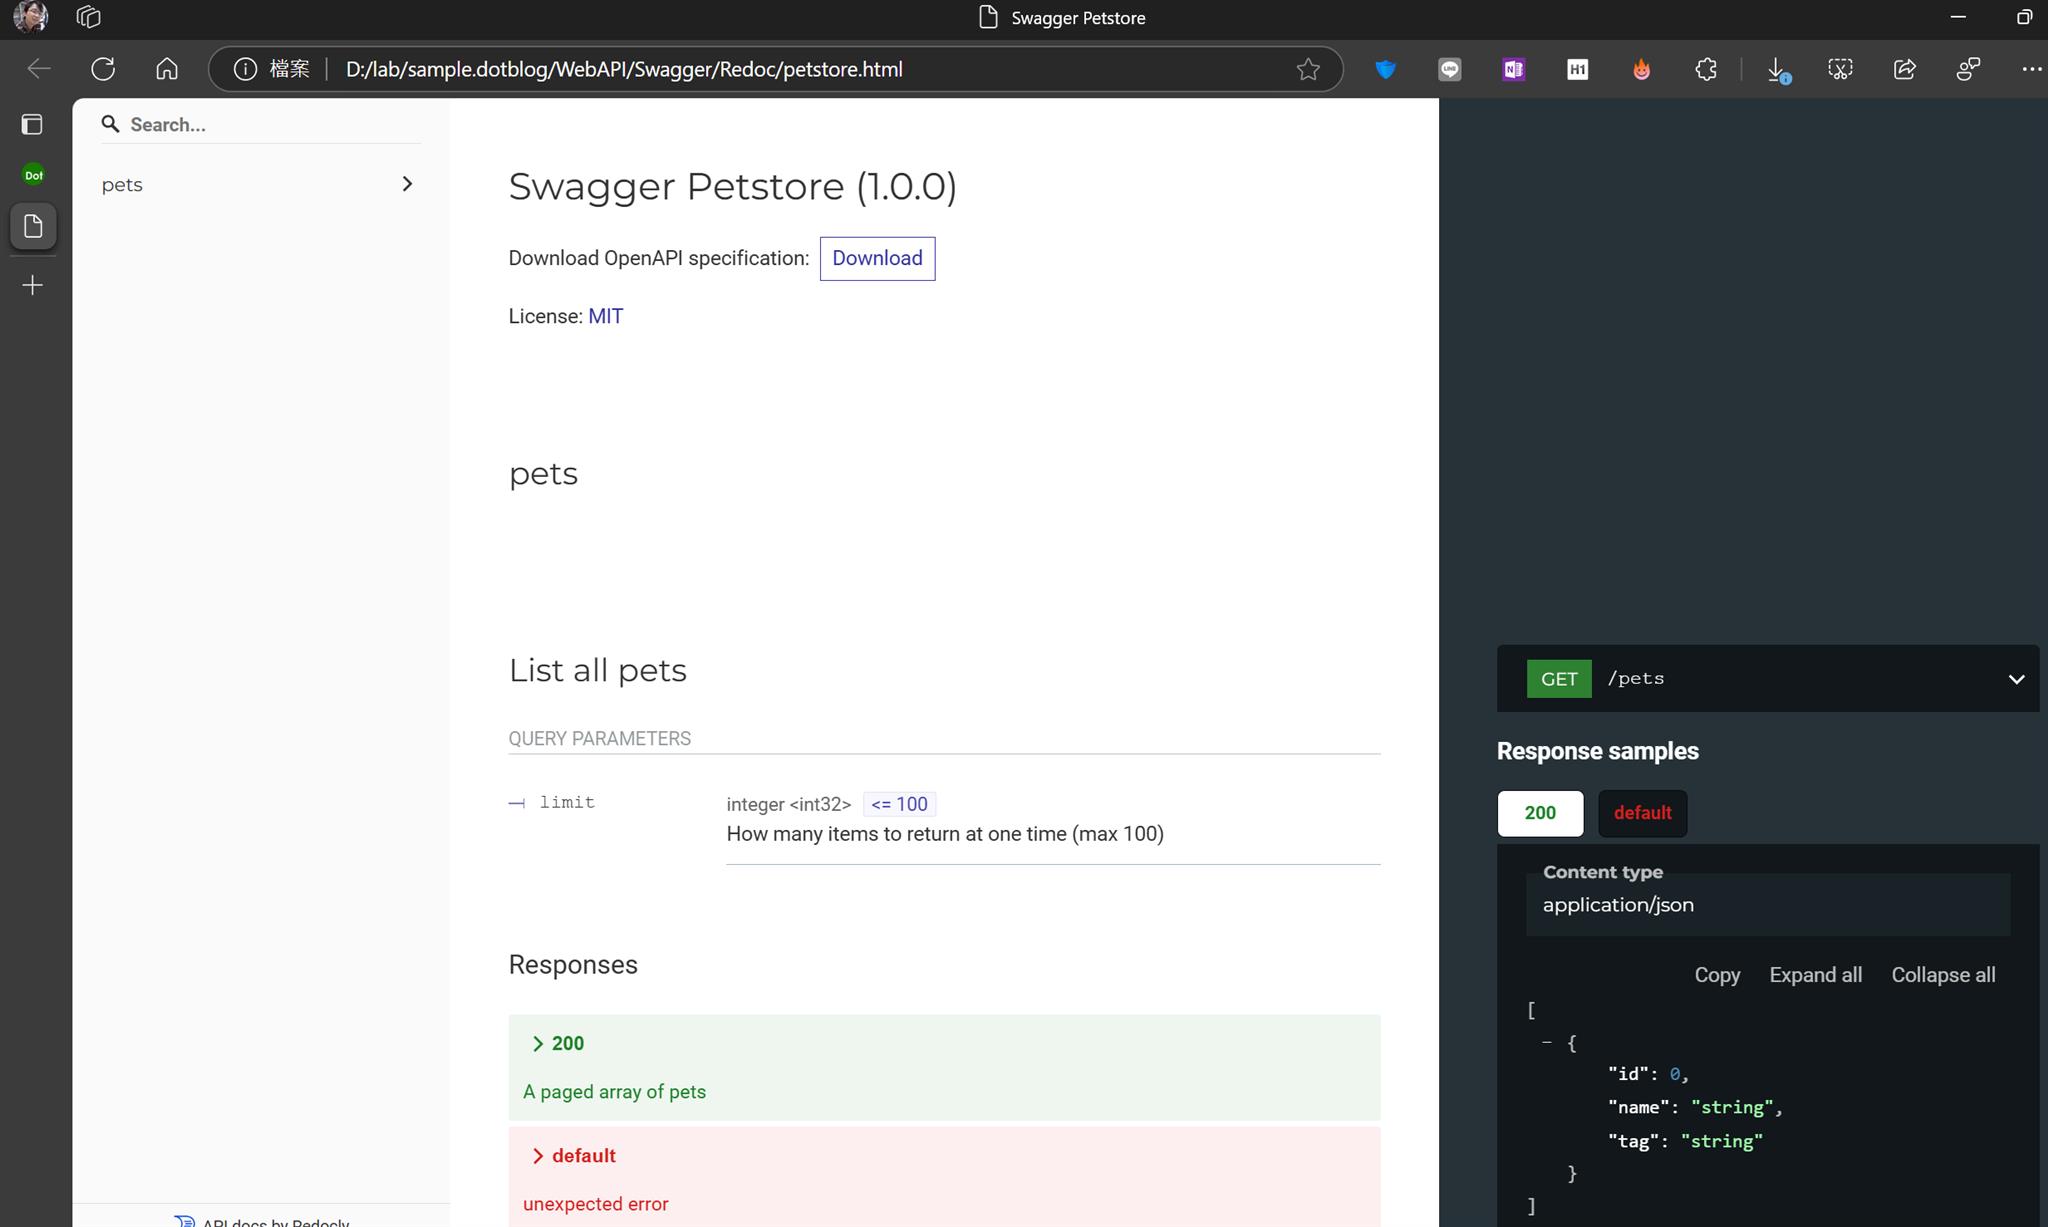Bookmark the page with the star icon

click(1308, 69)
